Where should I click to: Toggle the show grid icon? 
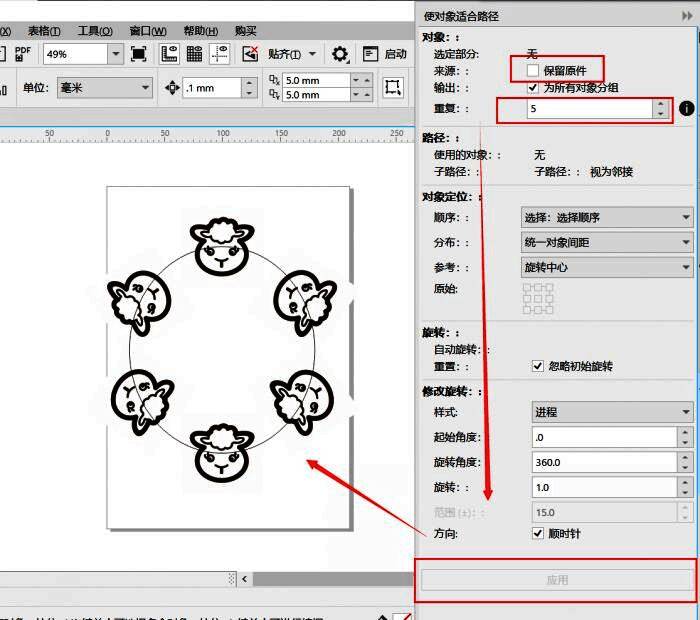(x=194, y=54)
